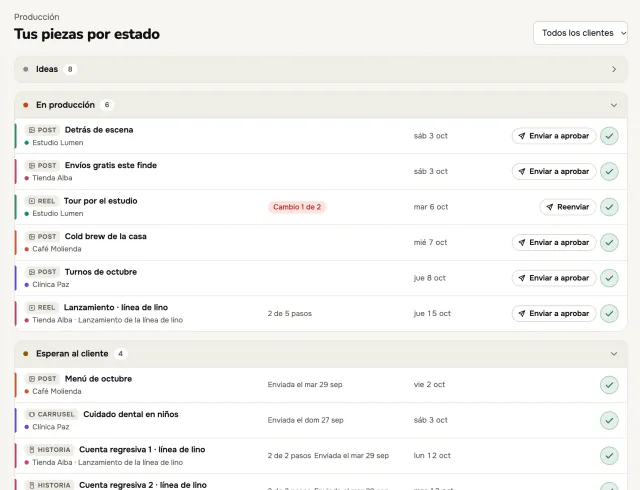This screenshot has height=490, width=640.
Task: Open Cuenta regresiva 1 · línea de lino
Action: [142, 450]
